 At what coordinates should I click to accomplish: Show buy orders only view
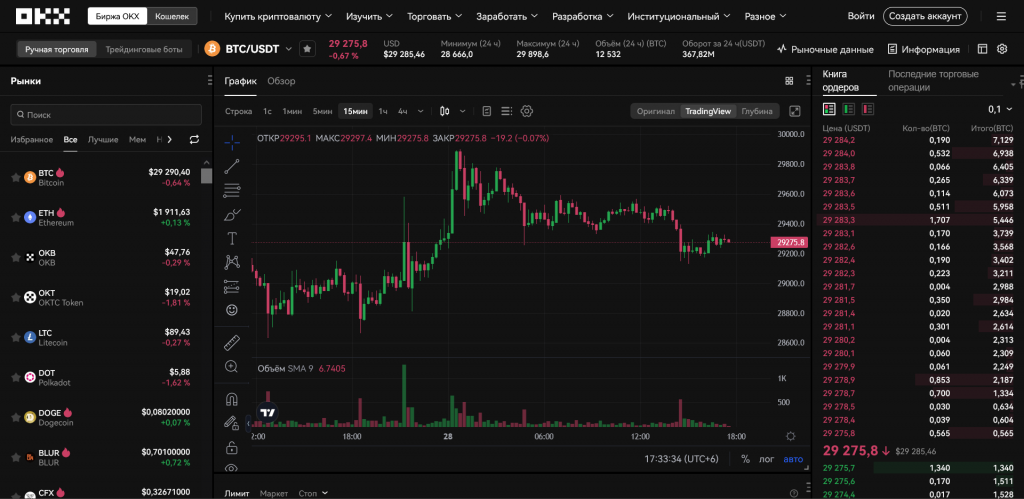pyautogui.click(x=849, y=108)
